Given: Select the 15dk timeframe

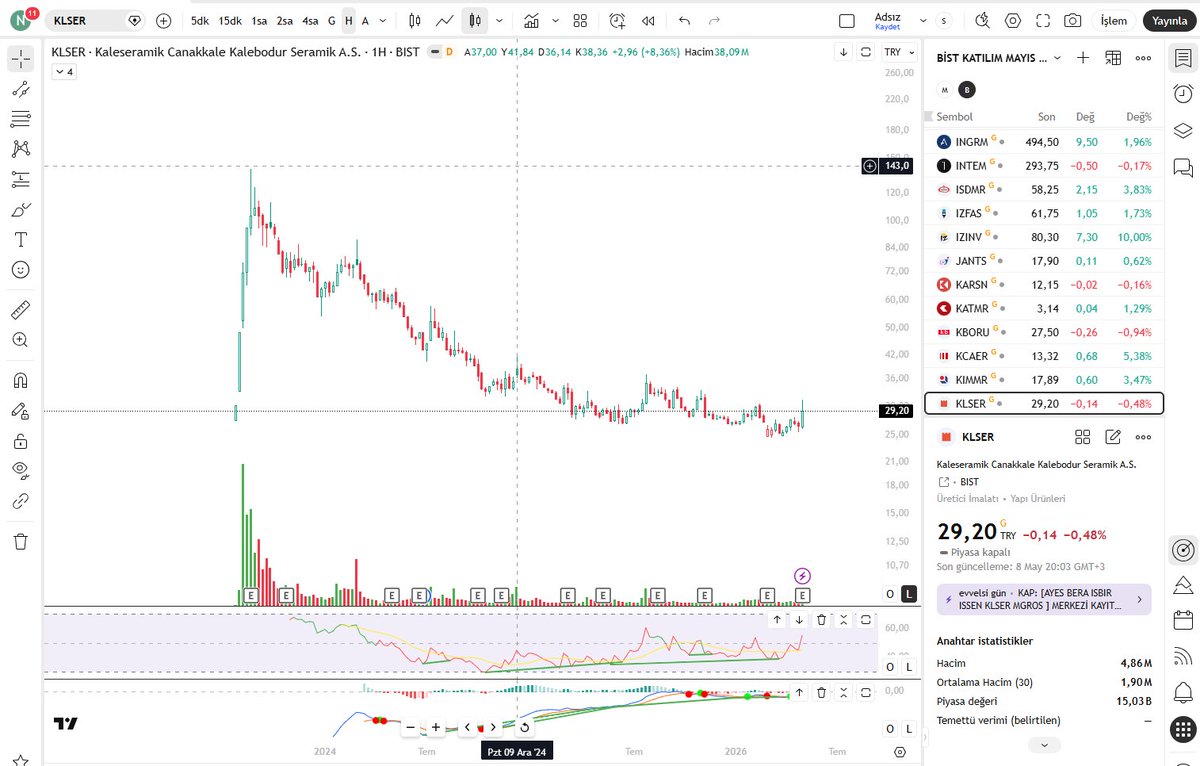Looking at the screenshot, I should [x=230, y=20].
